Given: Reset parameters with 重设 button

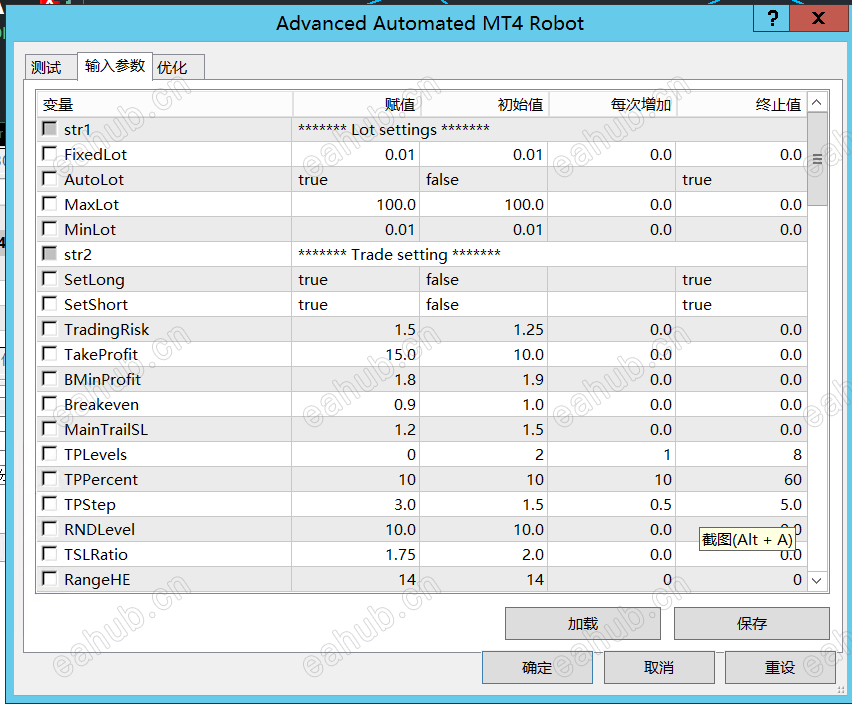Looking at the screenshot, I should click(780, 668).
